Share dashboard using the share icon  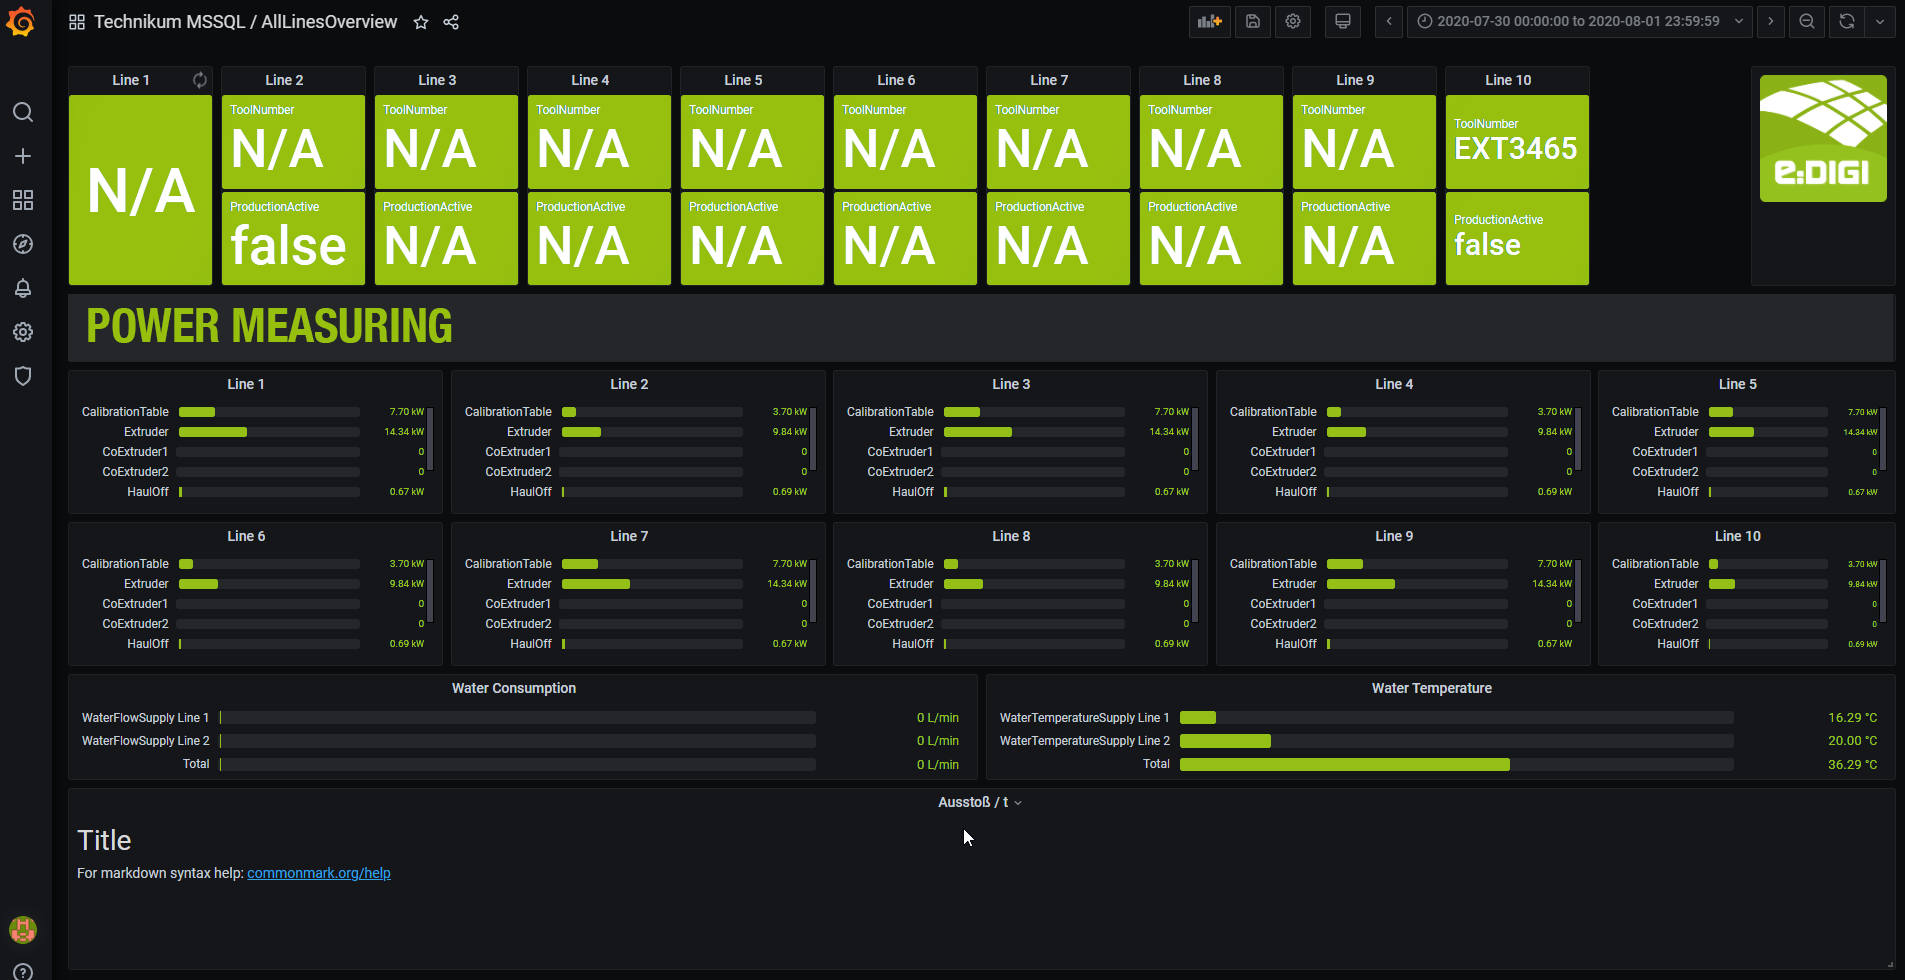tap(451, 22)
